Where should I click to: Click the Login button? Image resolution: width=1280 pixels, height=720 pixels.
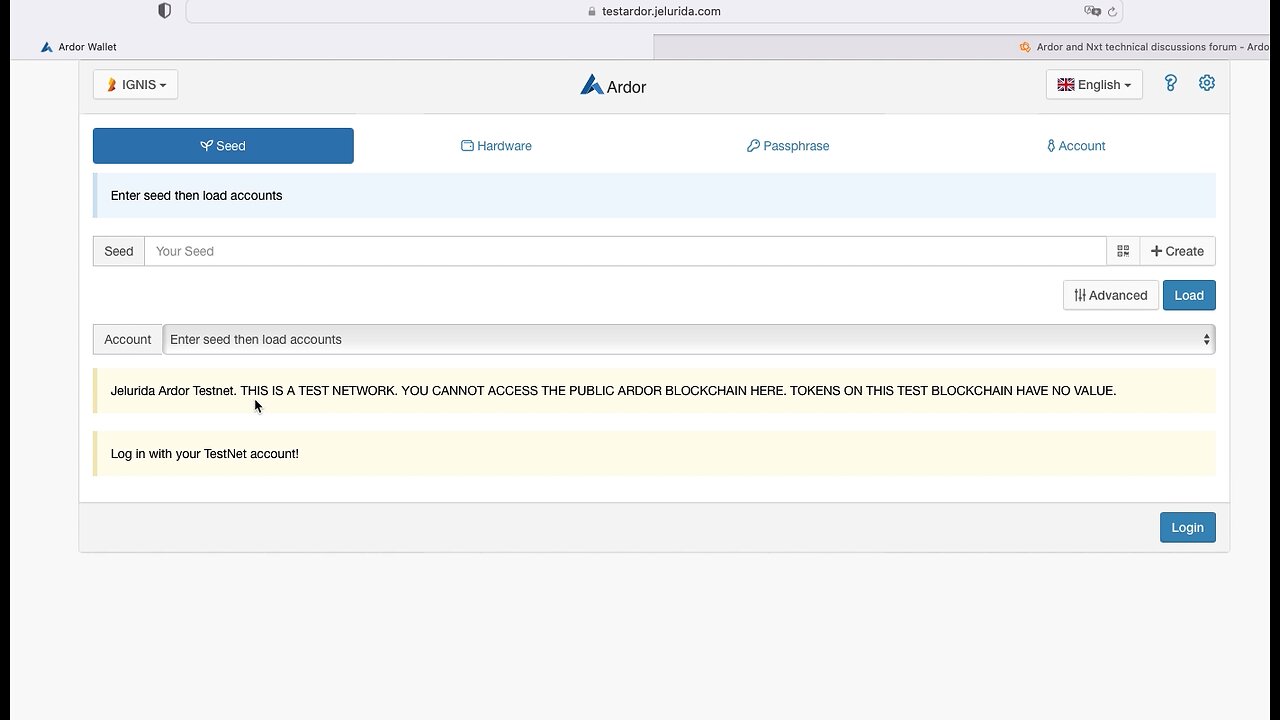[1187, 527]
